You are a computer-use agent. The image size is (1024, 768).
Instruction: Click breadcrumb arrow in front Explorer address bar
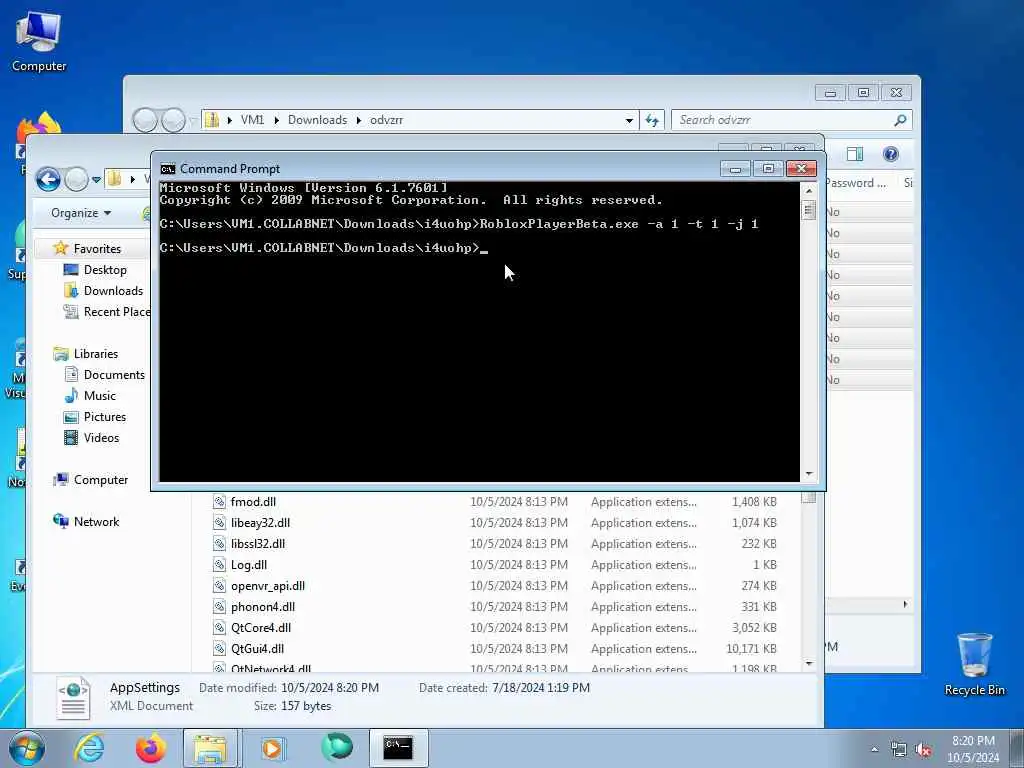[133, 179]
